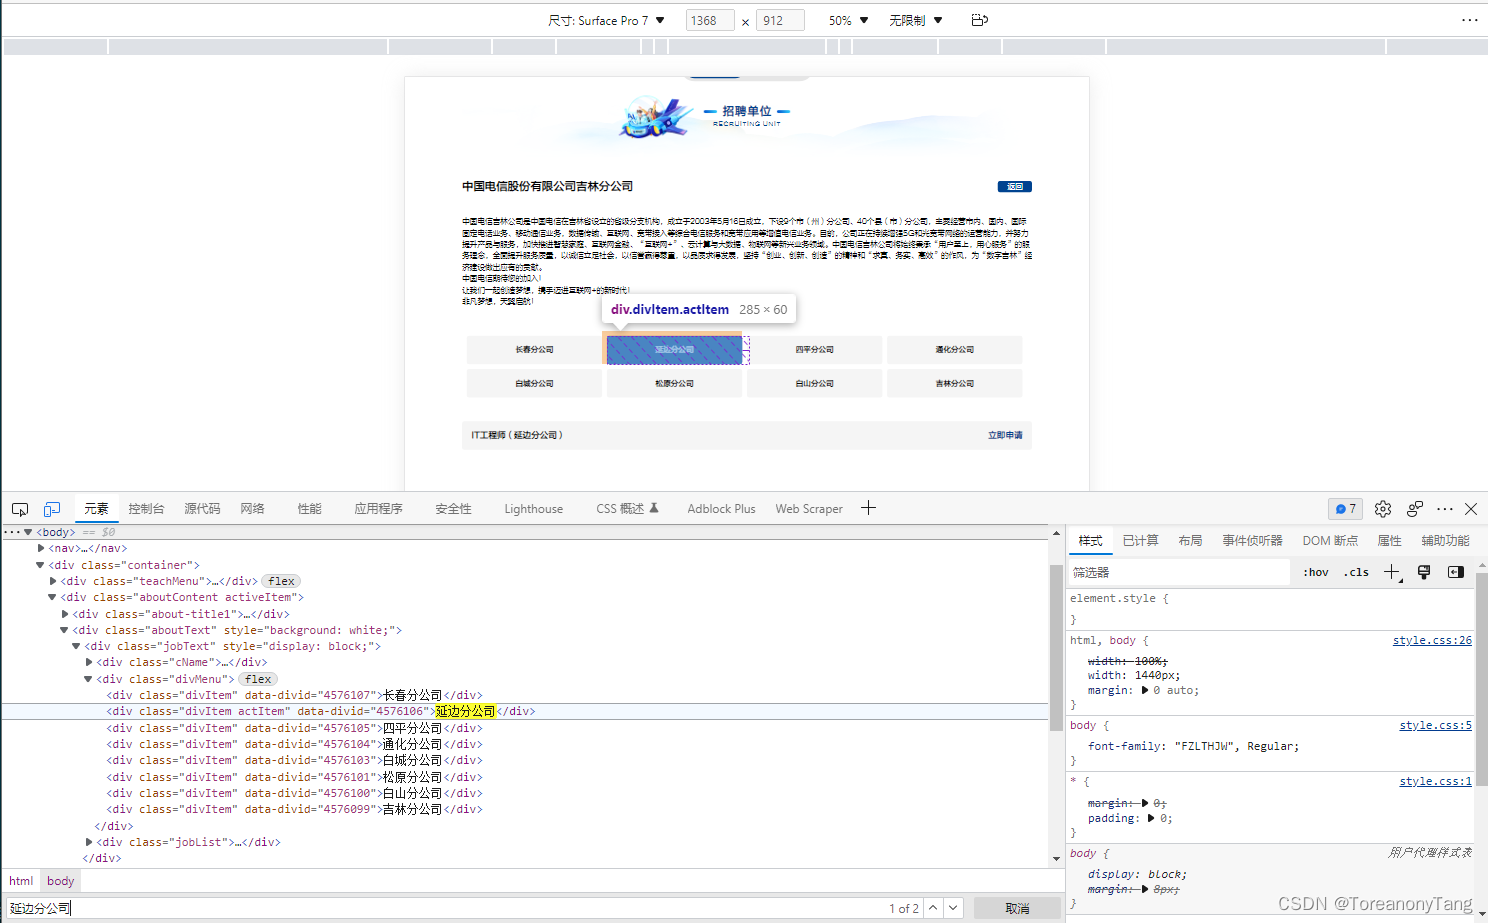The height and width of the screenshot is (923, 1488).
Task: Select 四平分公司 button on the page
Action: (x=814, y=350)
